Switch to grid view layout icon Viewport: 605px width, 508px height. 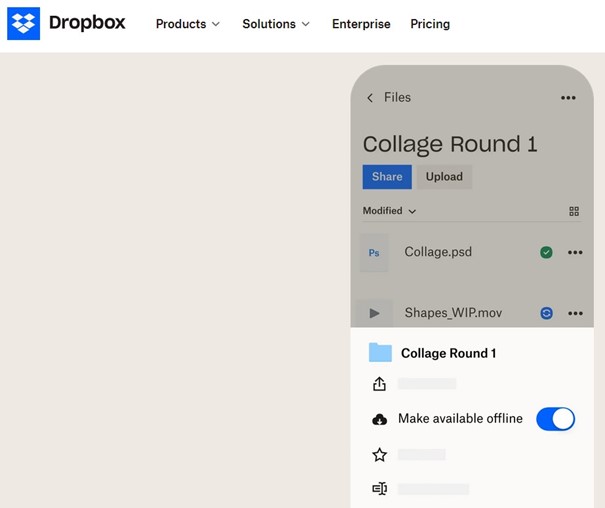[x=574, y=212]
